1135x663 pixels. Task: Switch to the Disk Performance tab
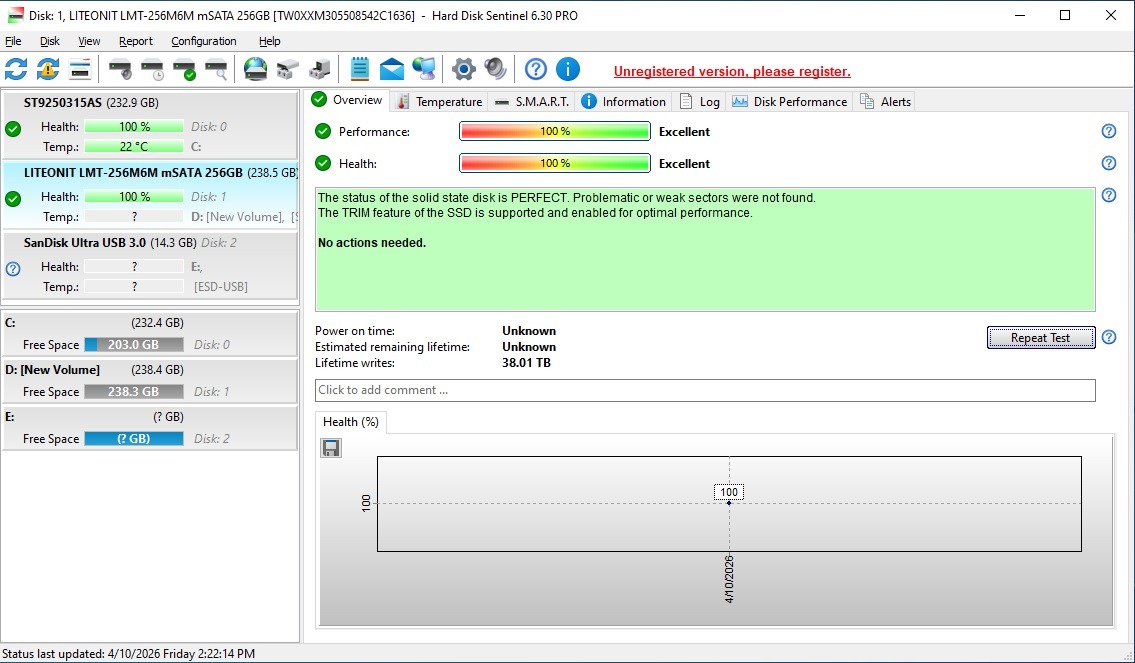tap(790, 101)
